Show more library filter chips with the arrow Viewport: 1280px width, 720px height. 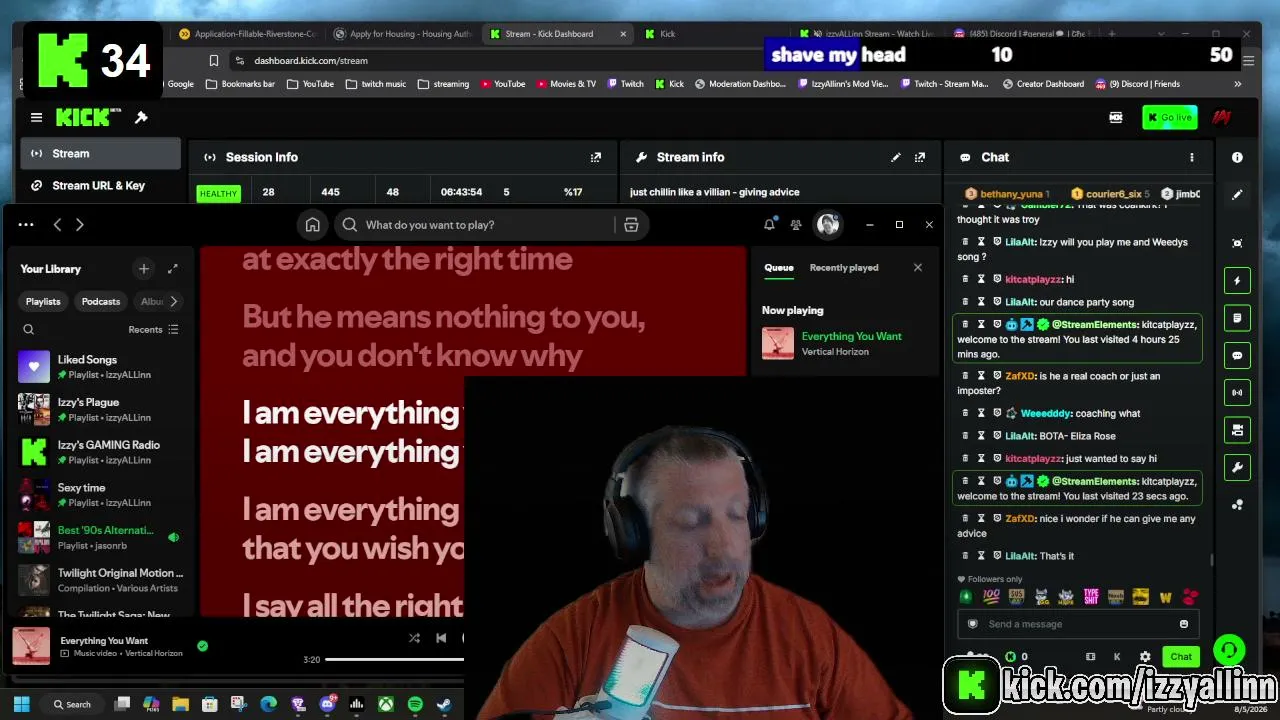[x=173, y=301]
